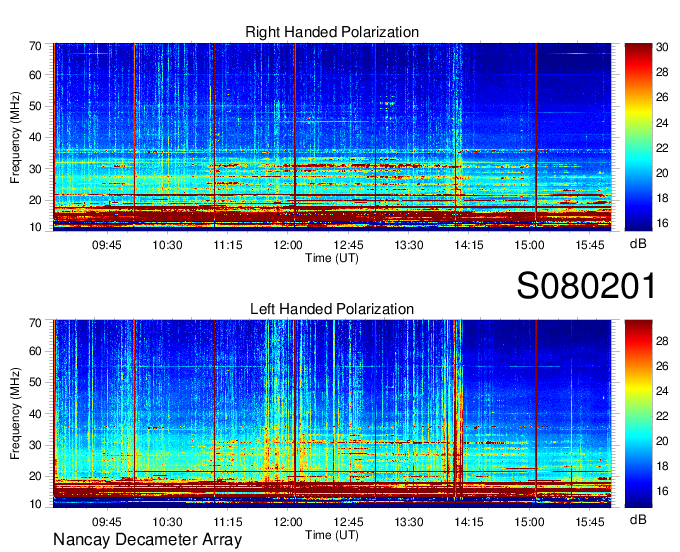This screenshot has width=680, height=552.
Task: Click the 13:30 time tick below the Left Handed plot
Action: (409, 522)
